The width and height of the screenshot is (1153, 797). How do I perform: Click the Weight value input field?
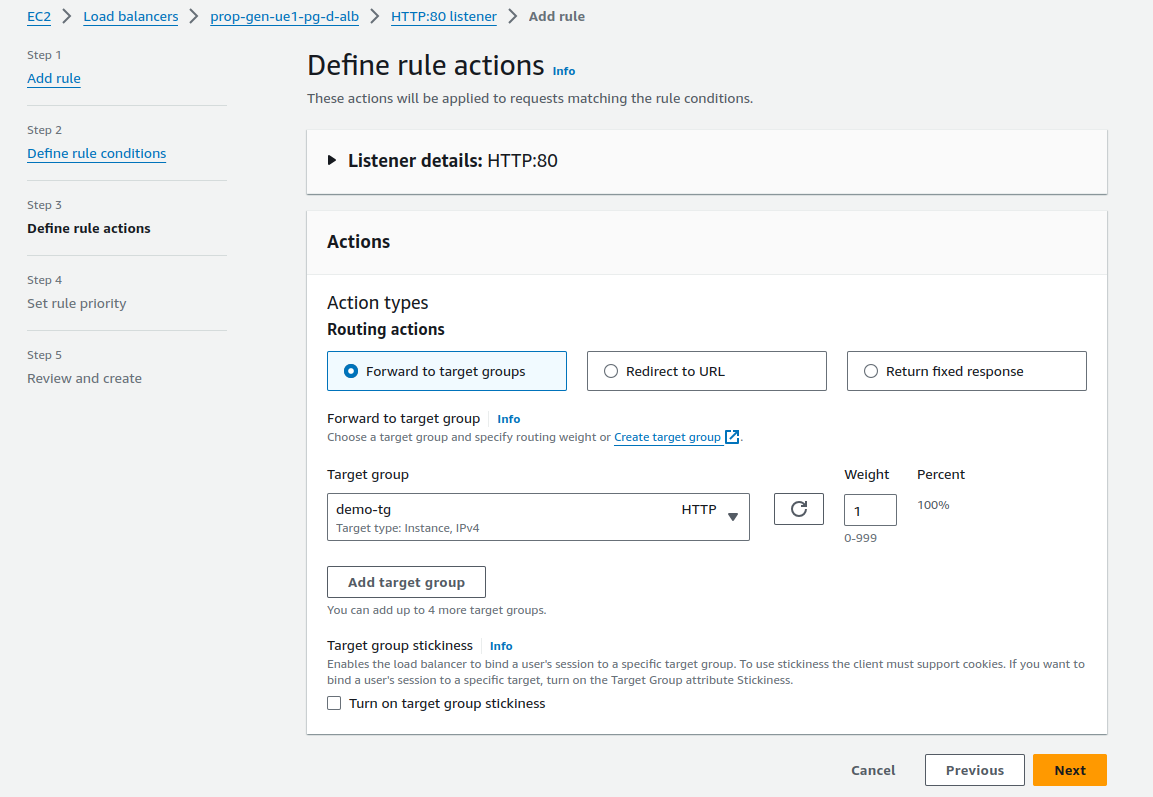pos(869,509)
